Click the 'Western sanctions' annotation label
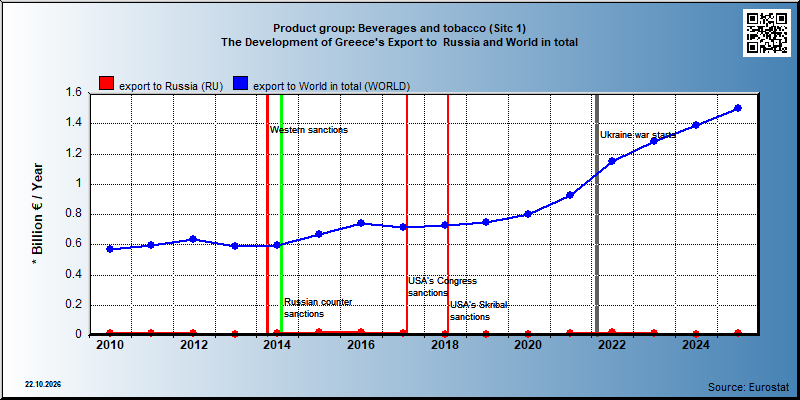This screenshot has height=400, width=800. tap(309, 130)
